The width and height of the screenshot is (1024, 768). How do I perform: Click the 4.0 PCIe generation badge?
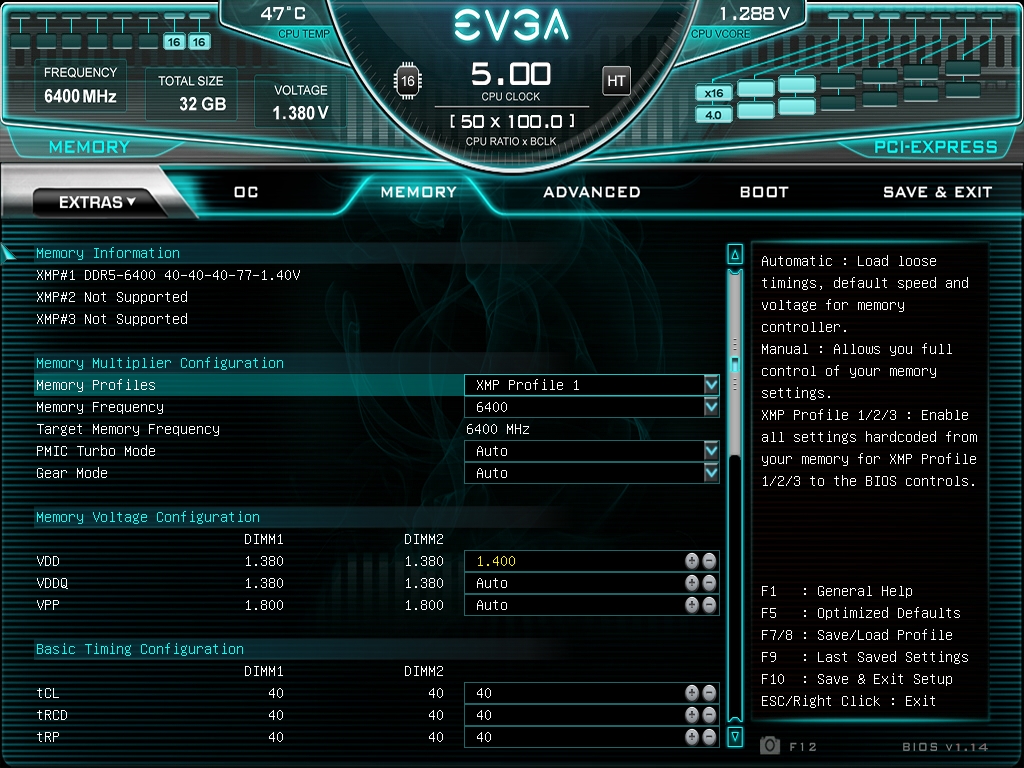point(713,115)
